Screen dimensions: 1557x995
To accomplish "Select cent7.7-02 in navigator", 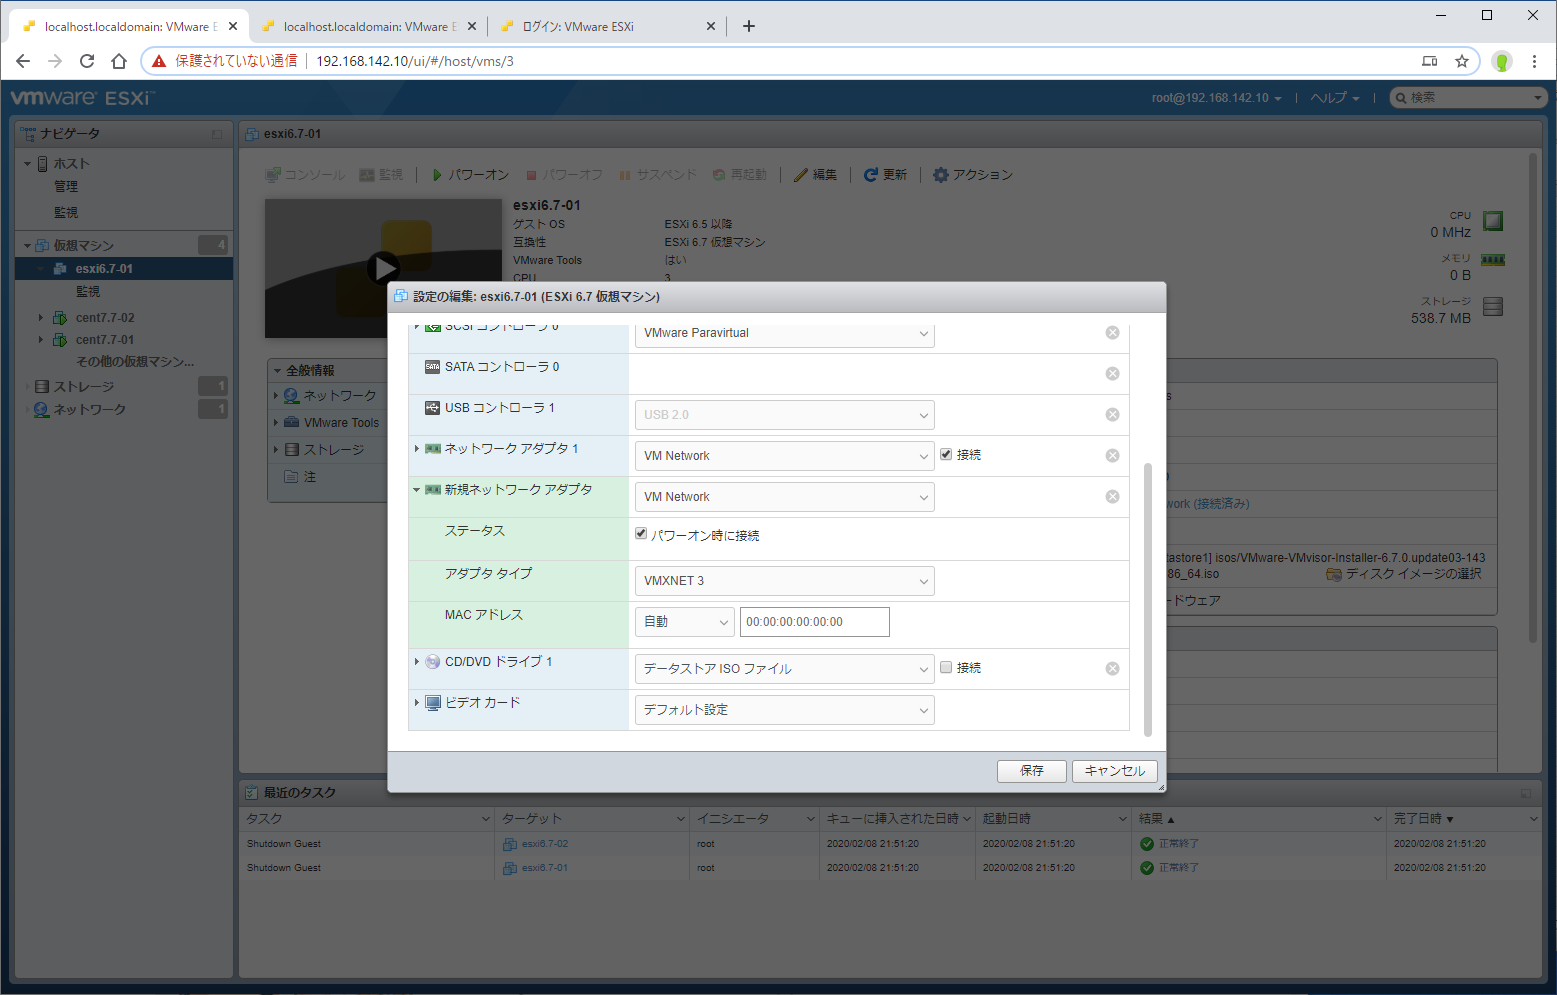I will [105, 318].
